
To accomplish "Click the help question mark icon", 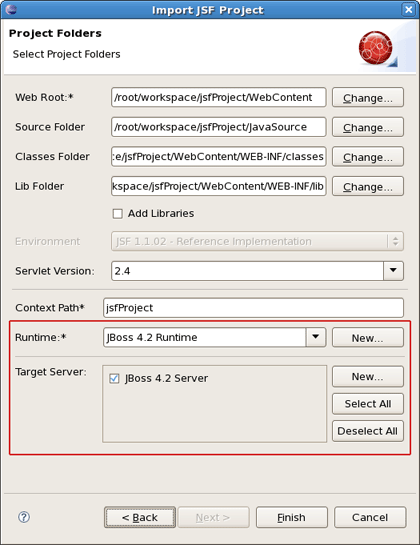I will coord(24,517).
